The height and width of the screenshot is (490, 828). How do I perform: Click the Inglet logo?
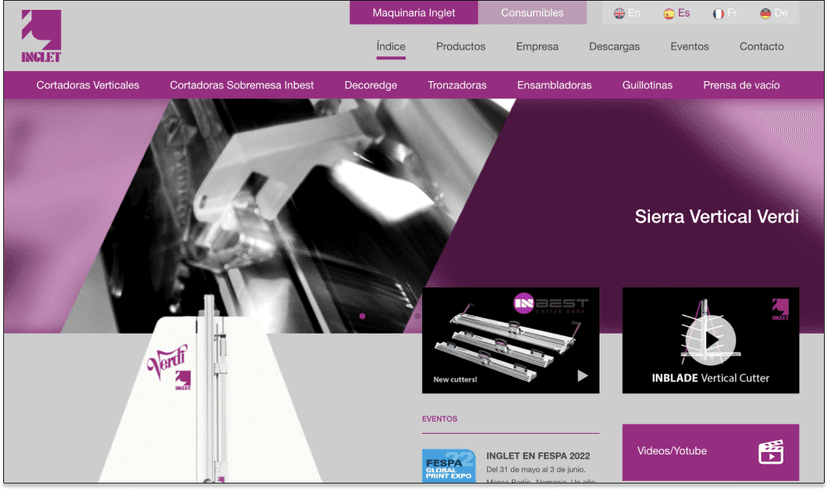pyautogui.click(x=41, y=36)
